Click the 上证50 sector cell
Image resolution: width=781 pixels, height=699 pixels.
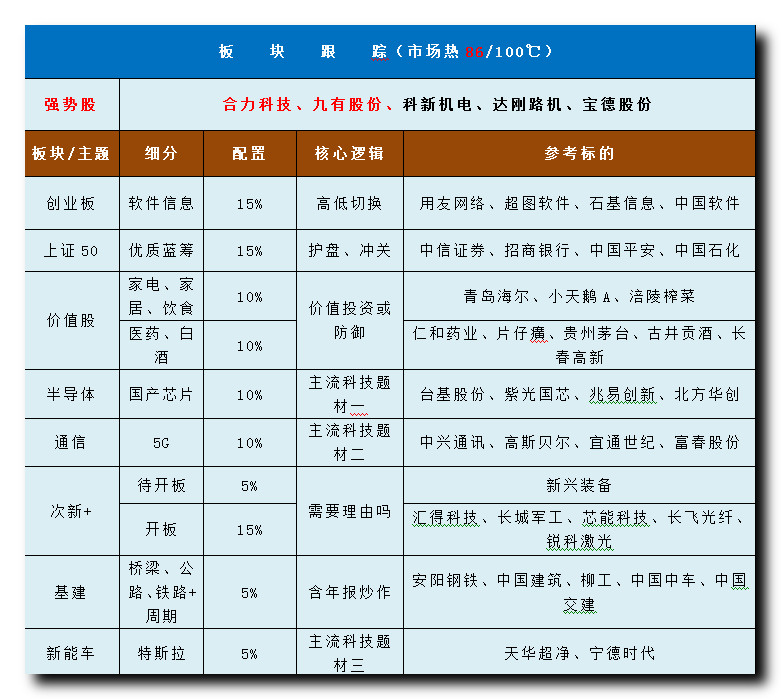(71, 251)
